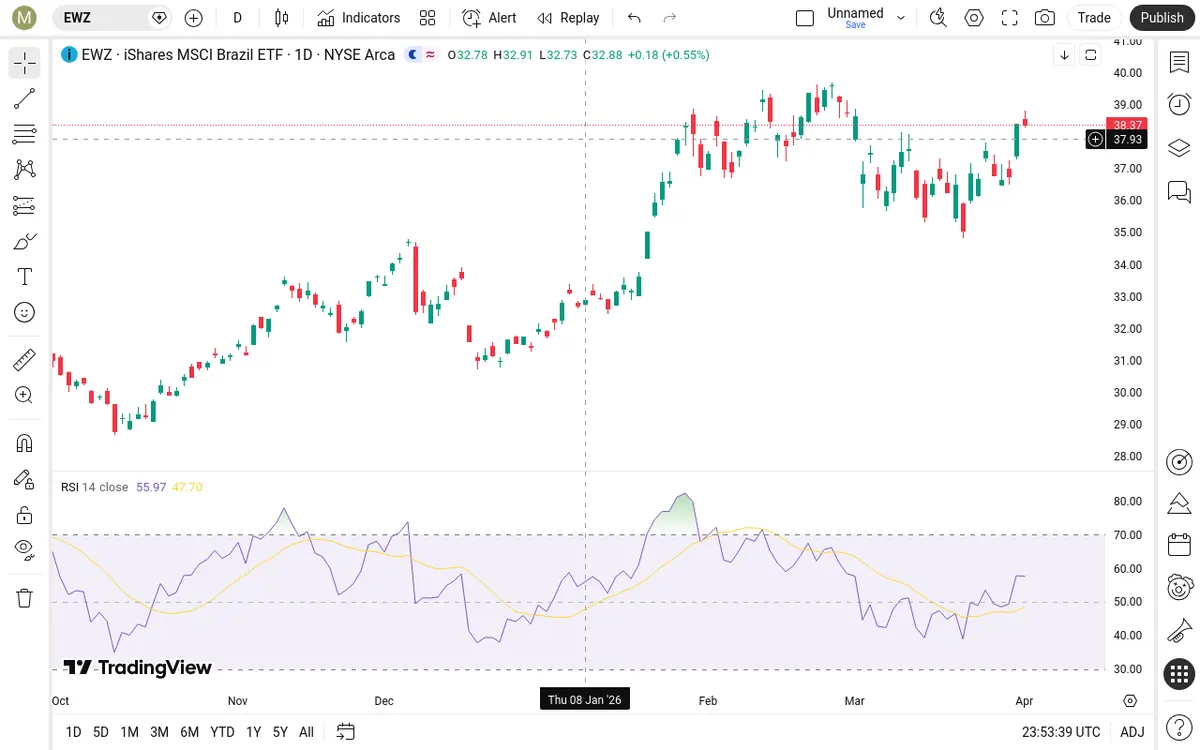Viewport: 1200px width, 750px height.
Task: Open the user profile menu M
Action: (25, 18)
